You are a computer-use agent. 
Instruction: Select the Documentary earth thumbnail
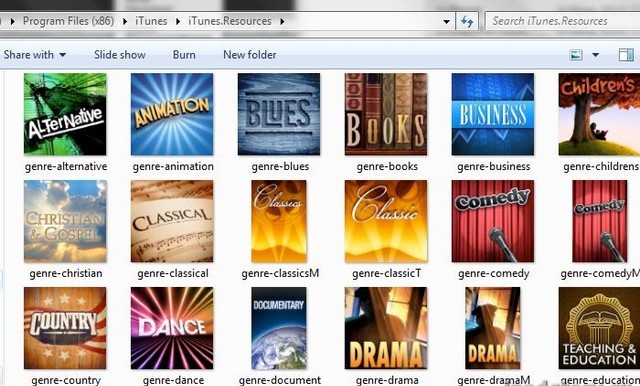[x=279, y=328]
